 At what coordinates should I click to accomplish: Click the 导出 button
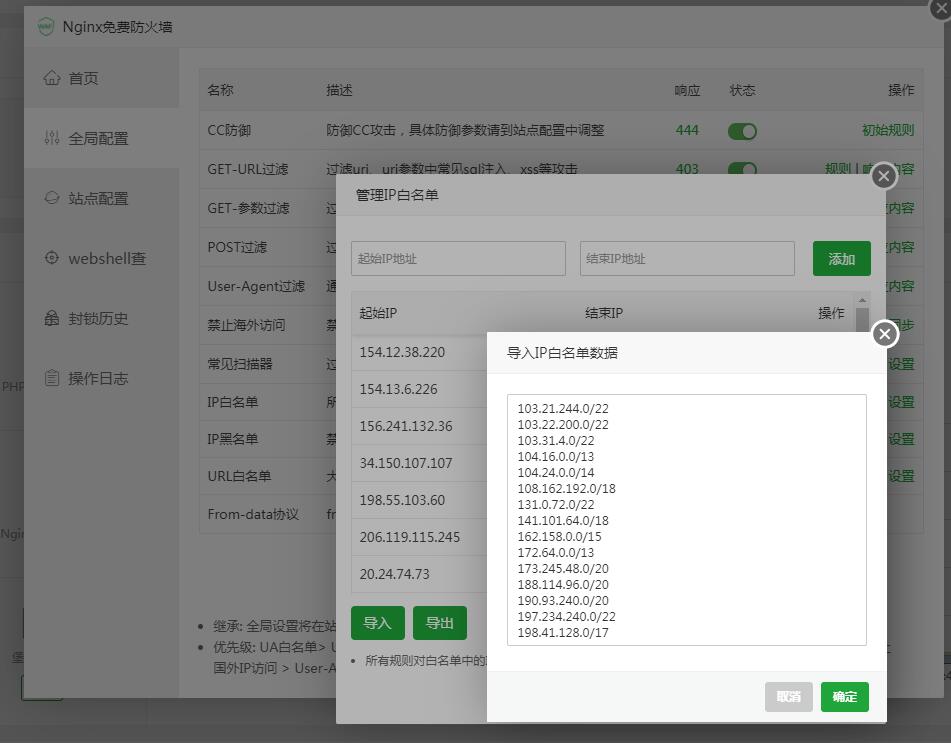(439, 623)
